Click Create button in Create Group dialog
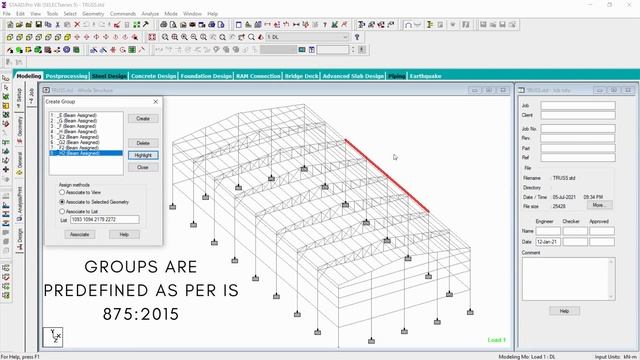This screenshot has width=640, height=360. click(x=143, y=118)
